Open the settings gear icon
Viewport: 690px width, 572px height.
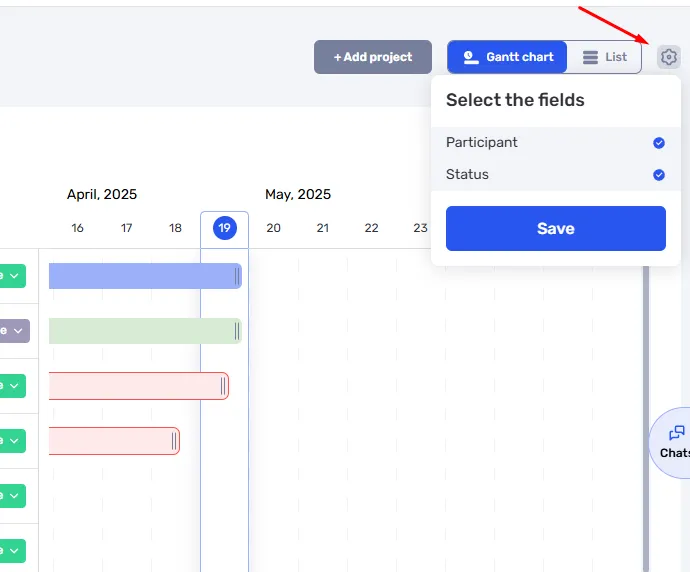point(668,57)
